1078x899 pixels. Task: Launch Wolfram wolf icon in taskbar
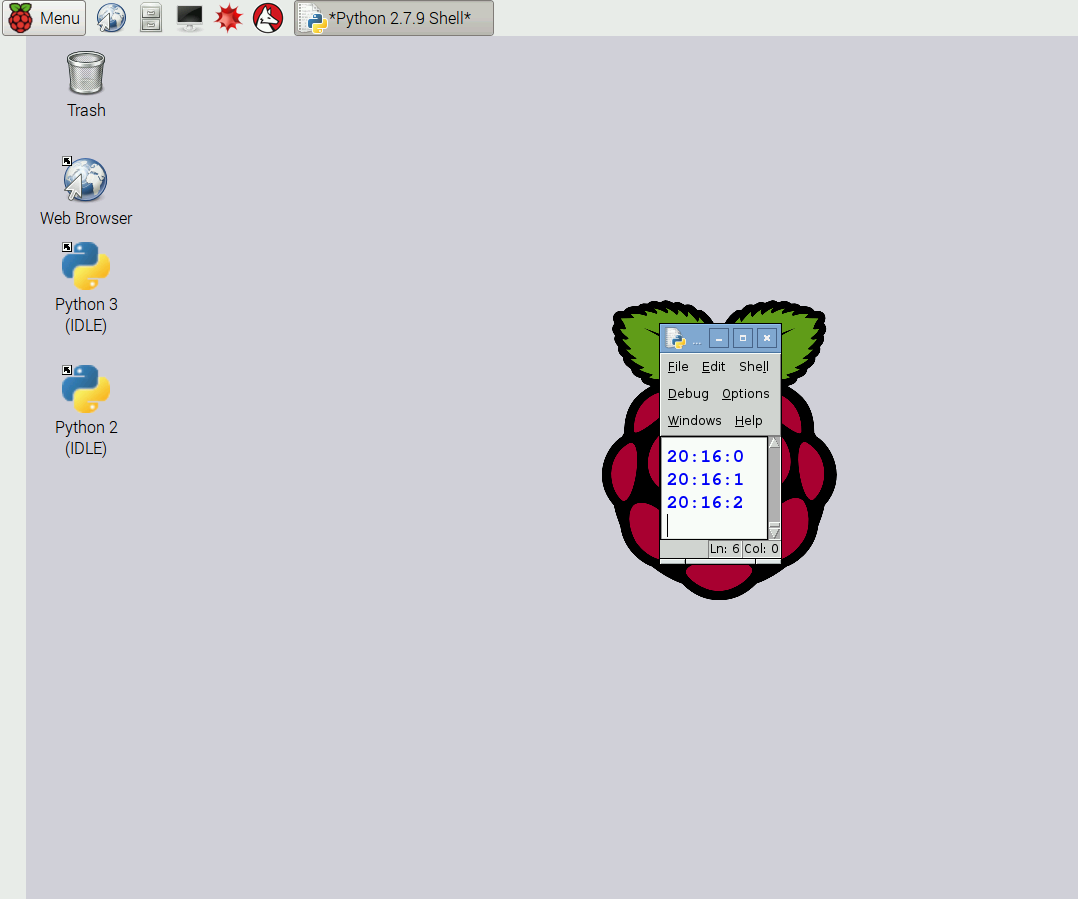pyautogui.click(x=267, y=18)
